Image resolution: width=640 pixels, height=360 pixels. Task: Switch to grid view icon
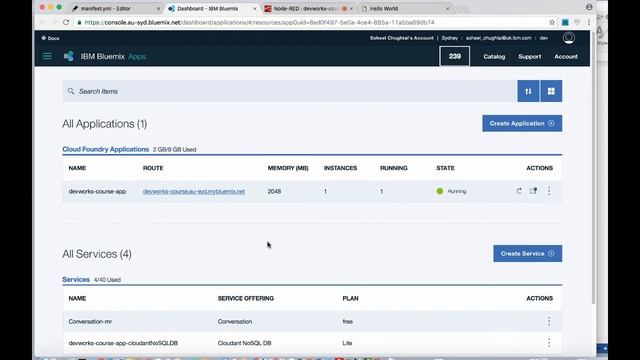tap(551, 91)
